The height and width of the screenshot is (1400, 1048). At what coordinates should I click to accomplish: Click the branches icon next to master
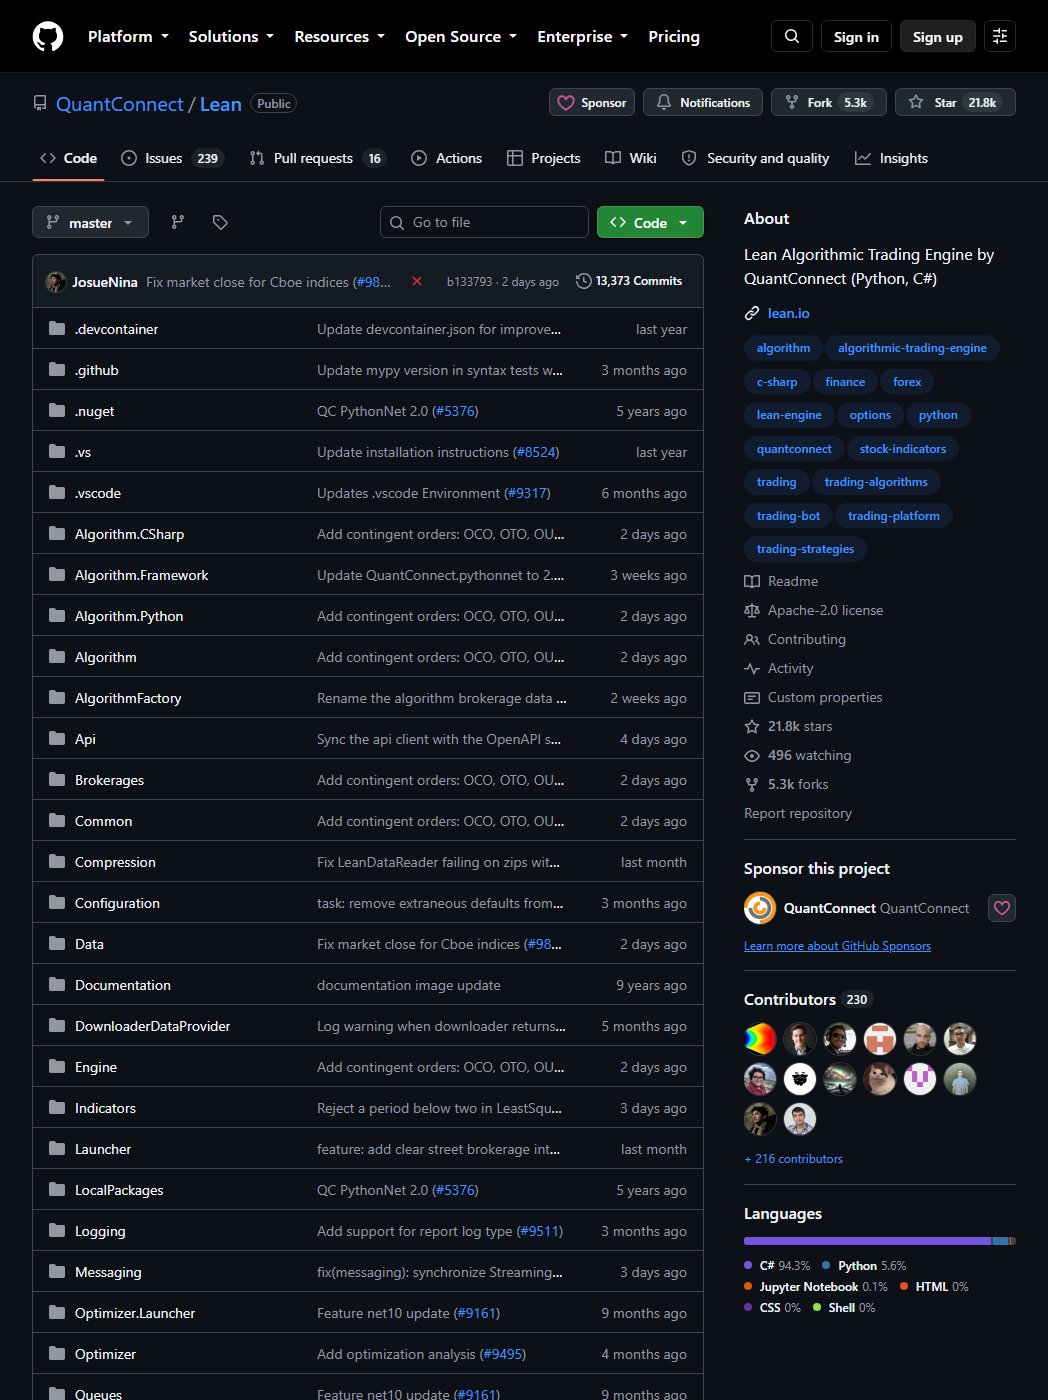(178, 222)
